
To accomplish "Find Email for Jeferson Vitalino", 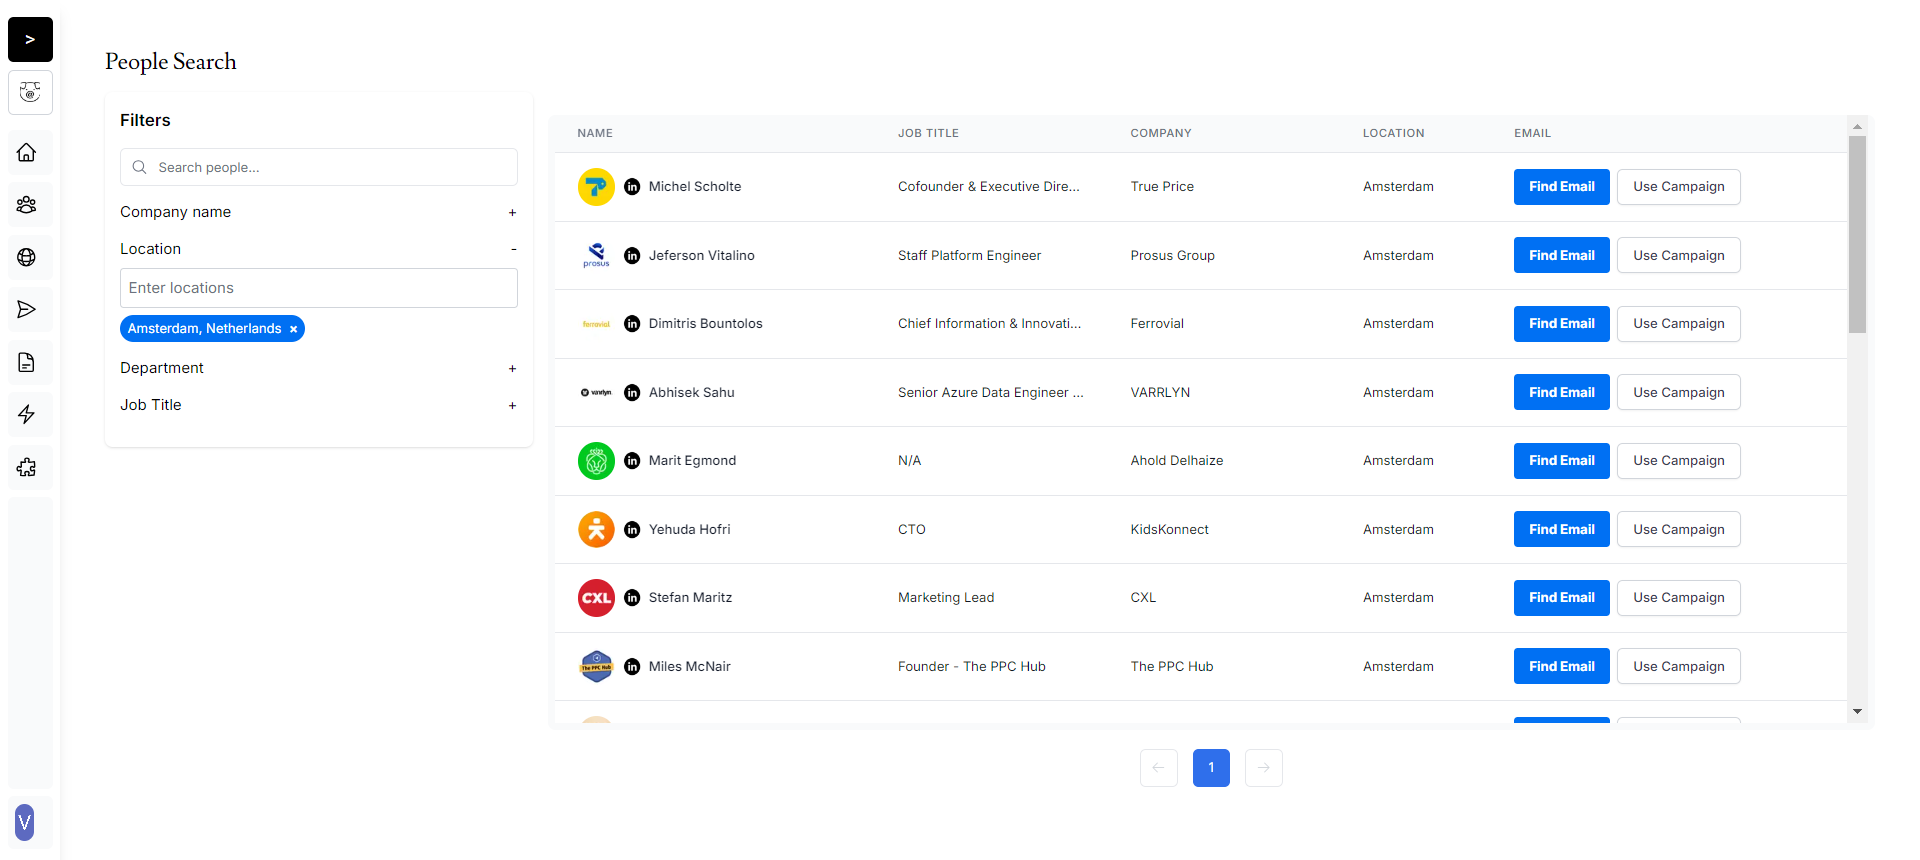I will [x=1561, y=255].
